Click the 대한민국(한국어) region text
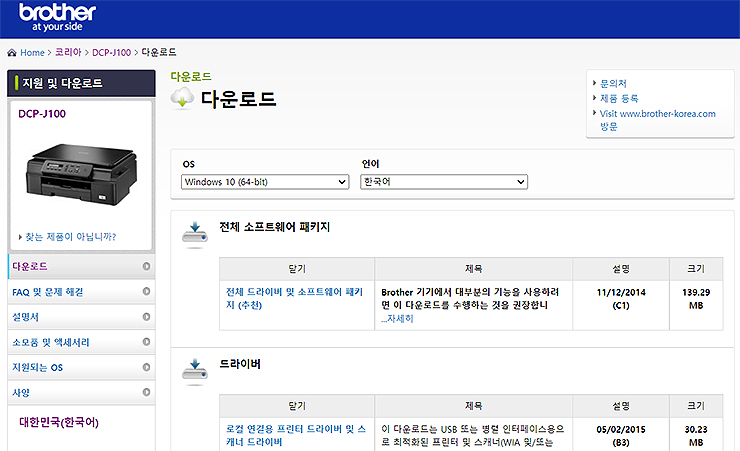740x451 pixels. [59, 422]
